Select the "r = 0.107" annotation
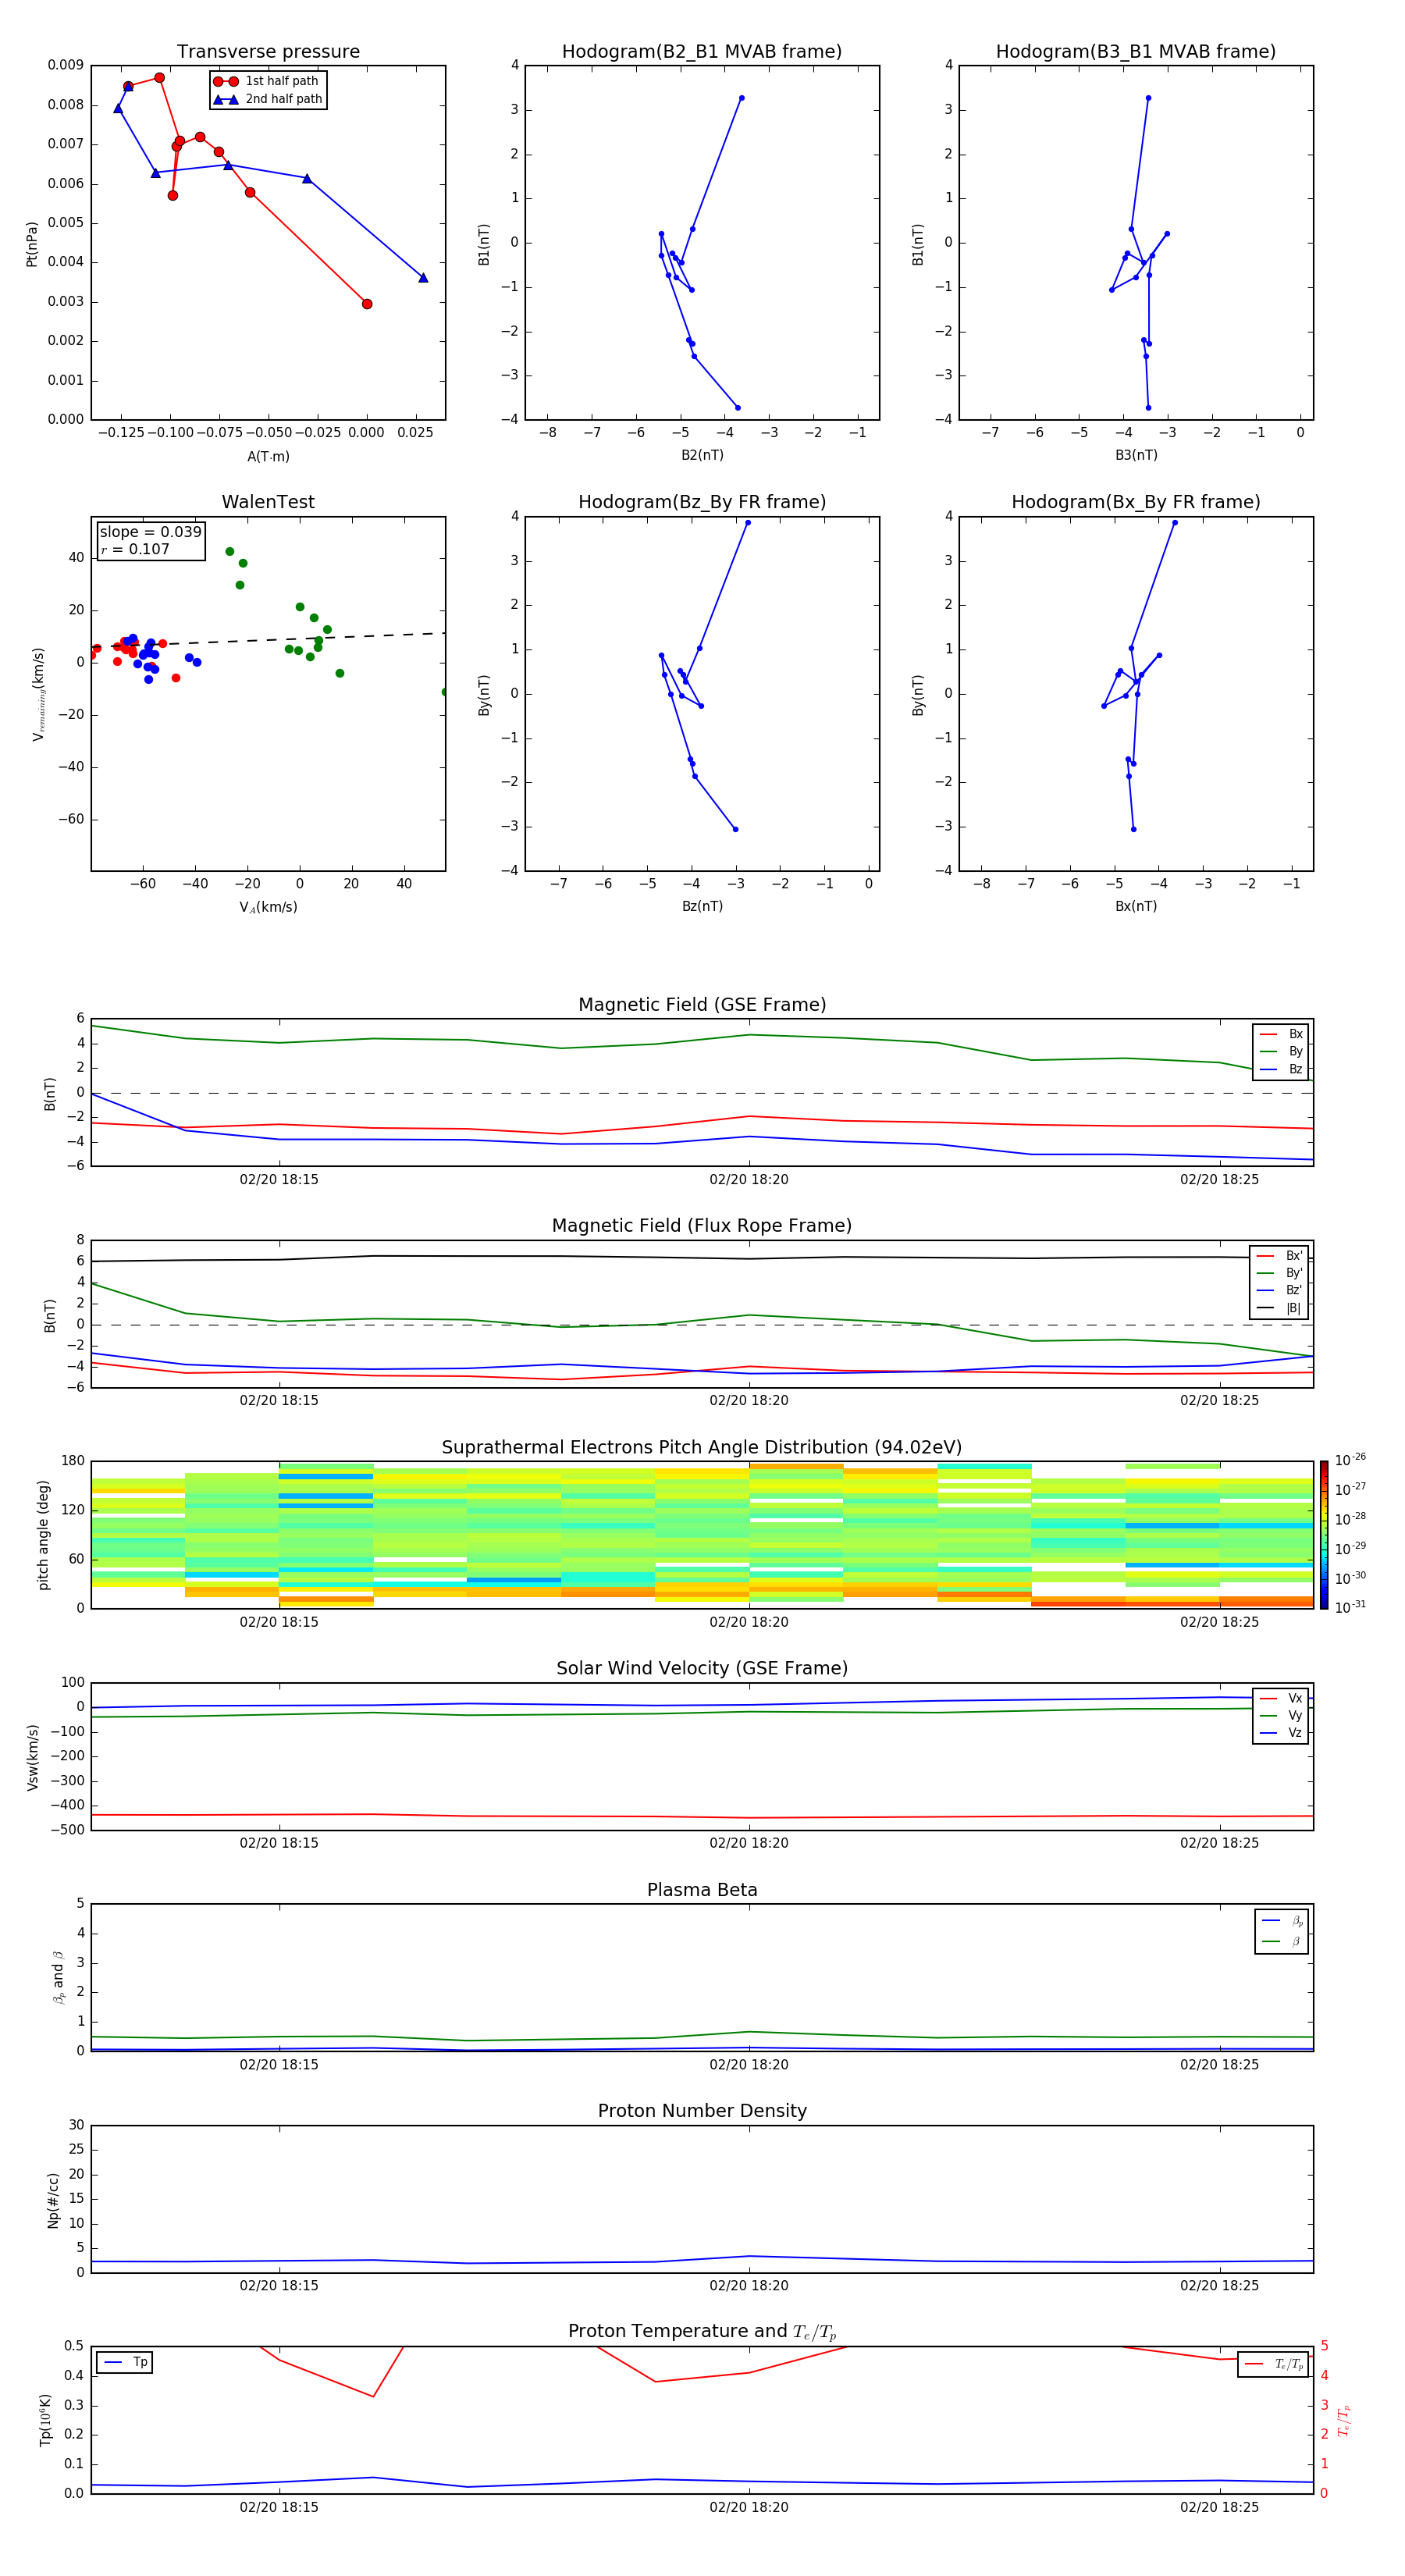1405x2576 pixels. [135, 549]
